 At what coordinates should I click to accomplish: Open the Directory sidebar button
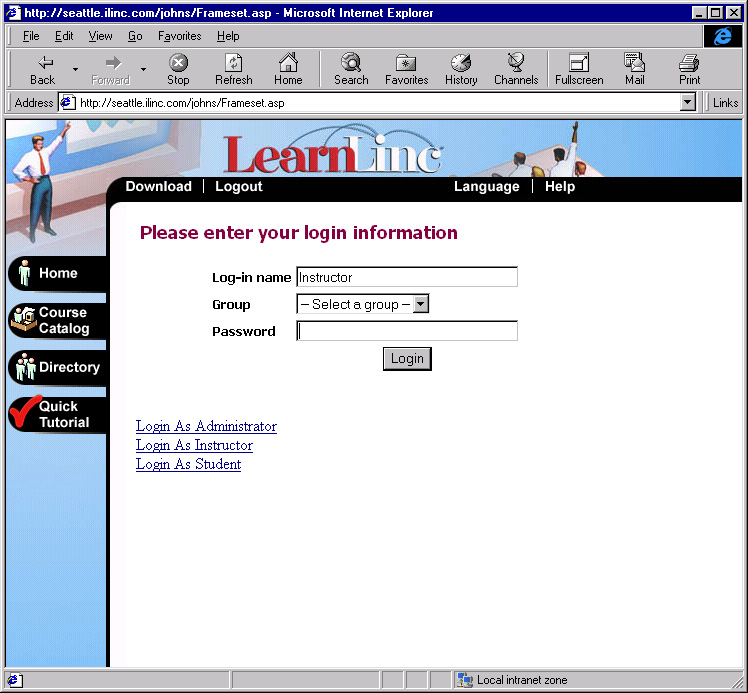(x=58, y=367)
